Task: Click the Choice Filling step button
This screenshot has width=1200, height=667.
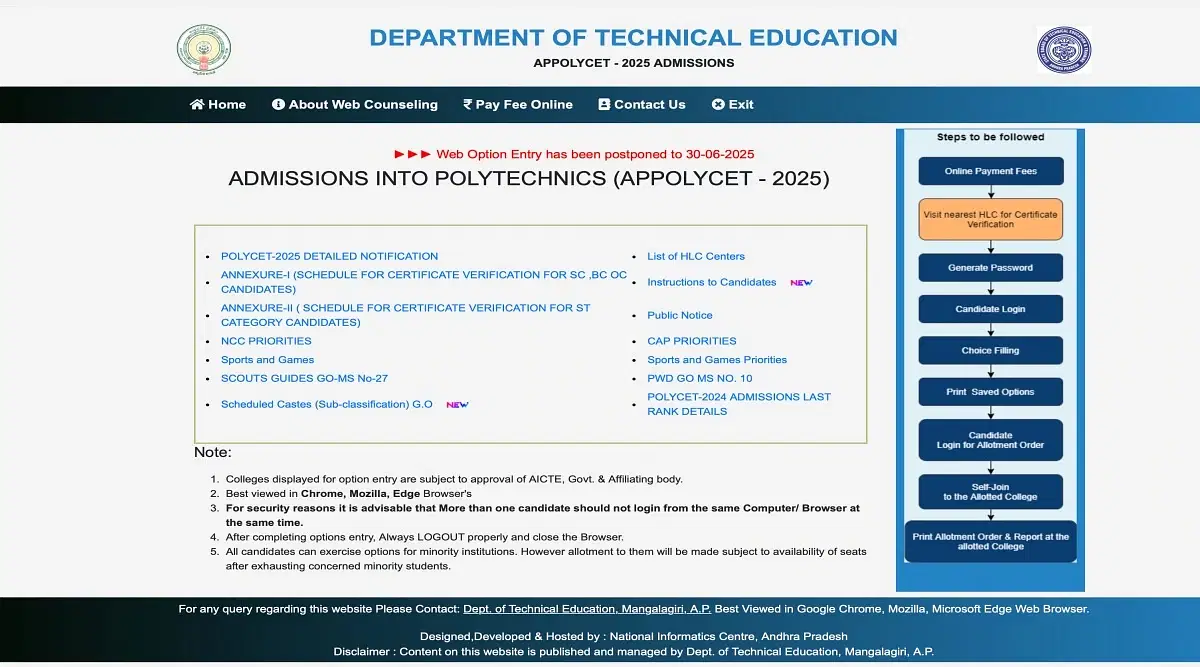Action: pyautogui.click(x=991, y=351)
